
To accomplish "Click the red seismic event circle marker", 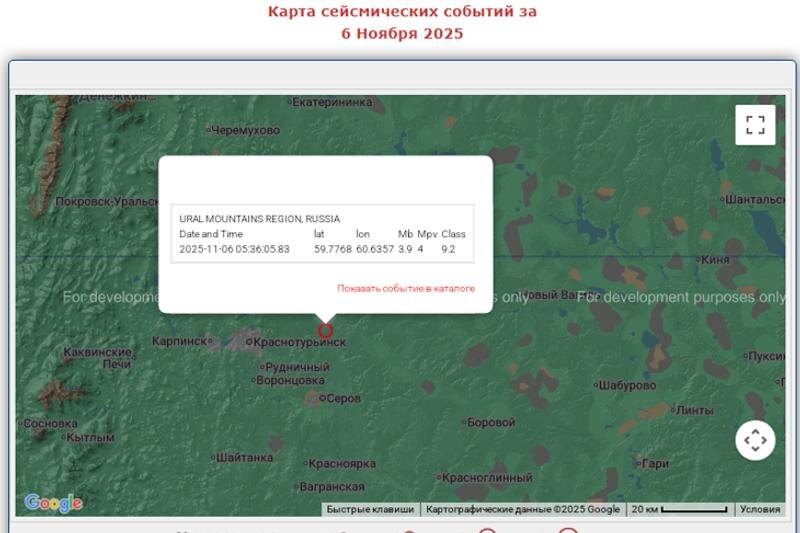I will [326, 331].
